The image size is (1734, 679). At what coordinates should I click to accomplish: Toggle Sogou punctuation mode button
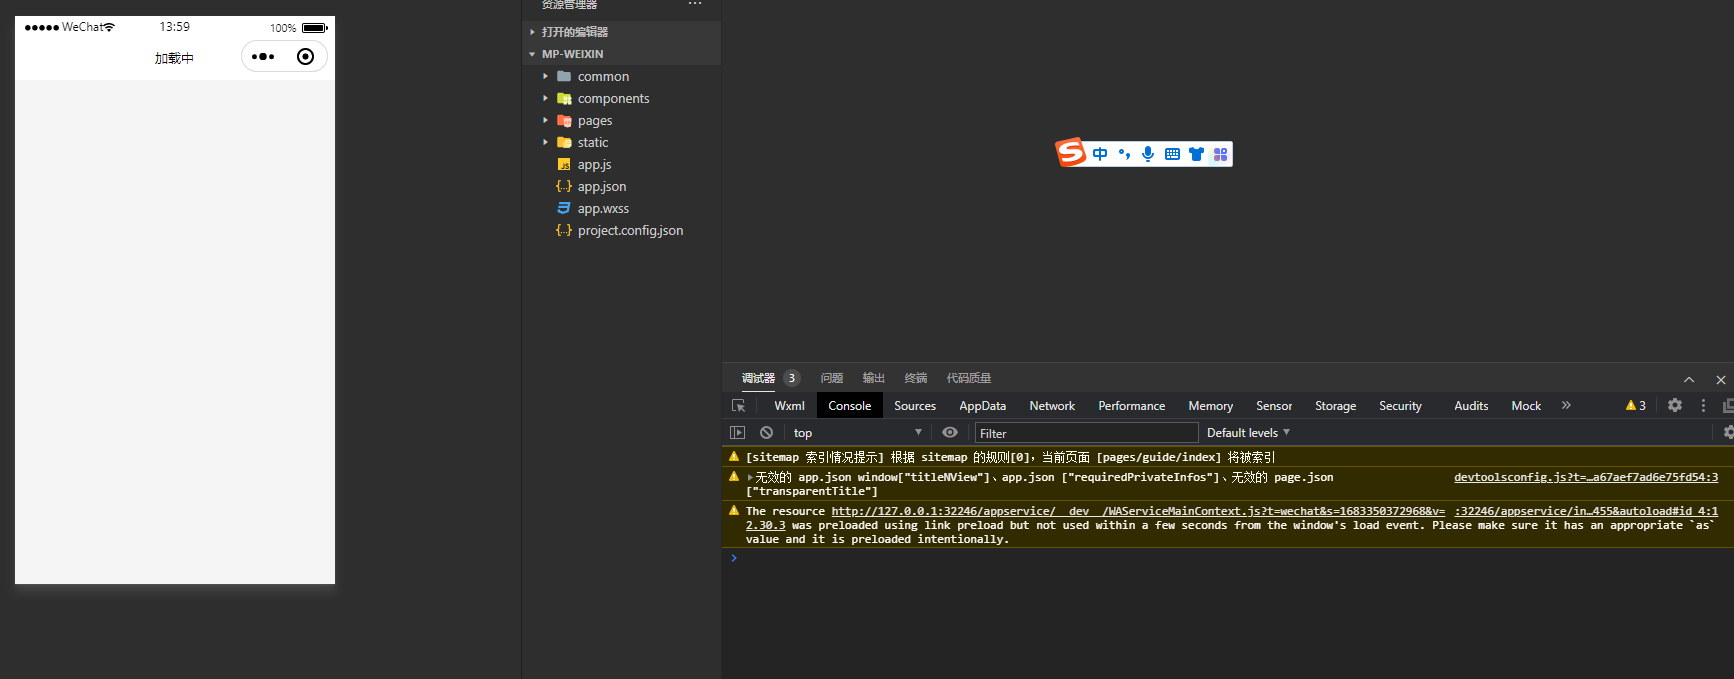(1124, 154)
